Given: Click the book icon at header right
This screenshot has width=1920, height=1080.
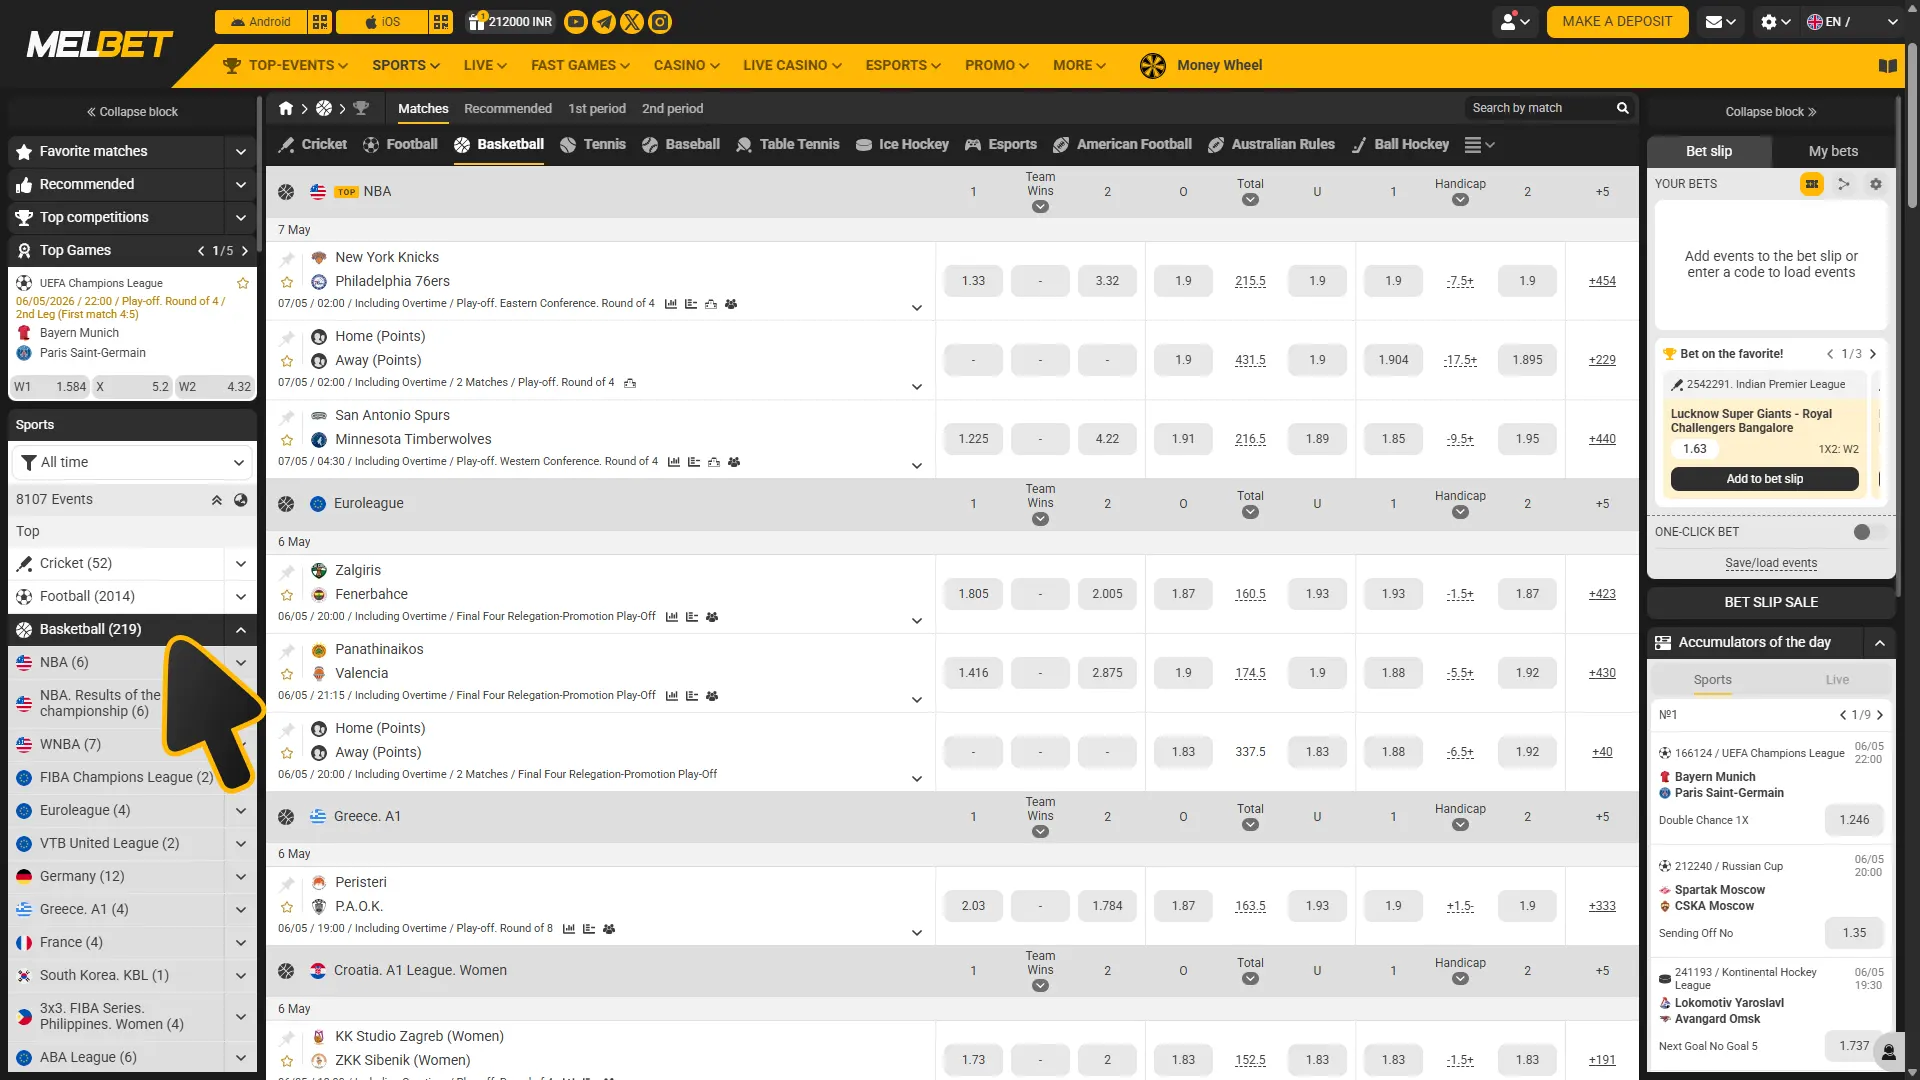Looking at the screenshot, I should coord(1888,66).
